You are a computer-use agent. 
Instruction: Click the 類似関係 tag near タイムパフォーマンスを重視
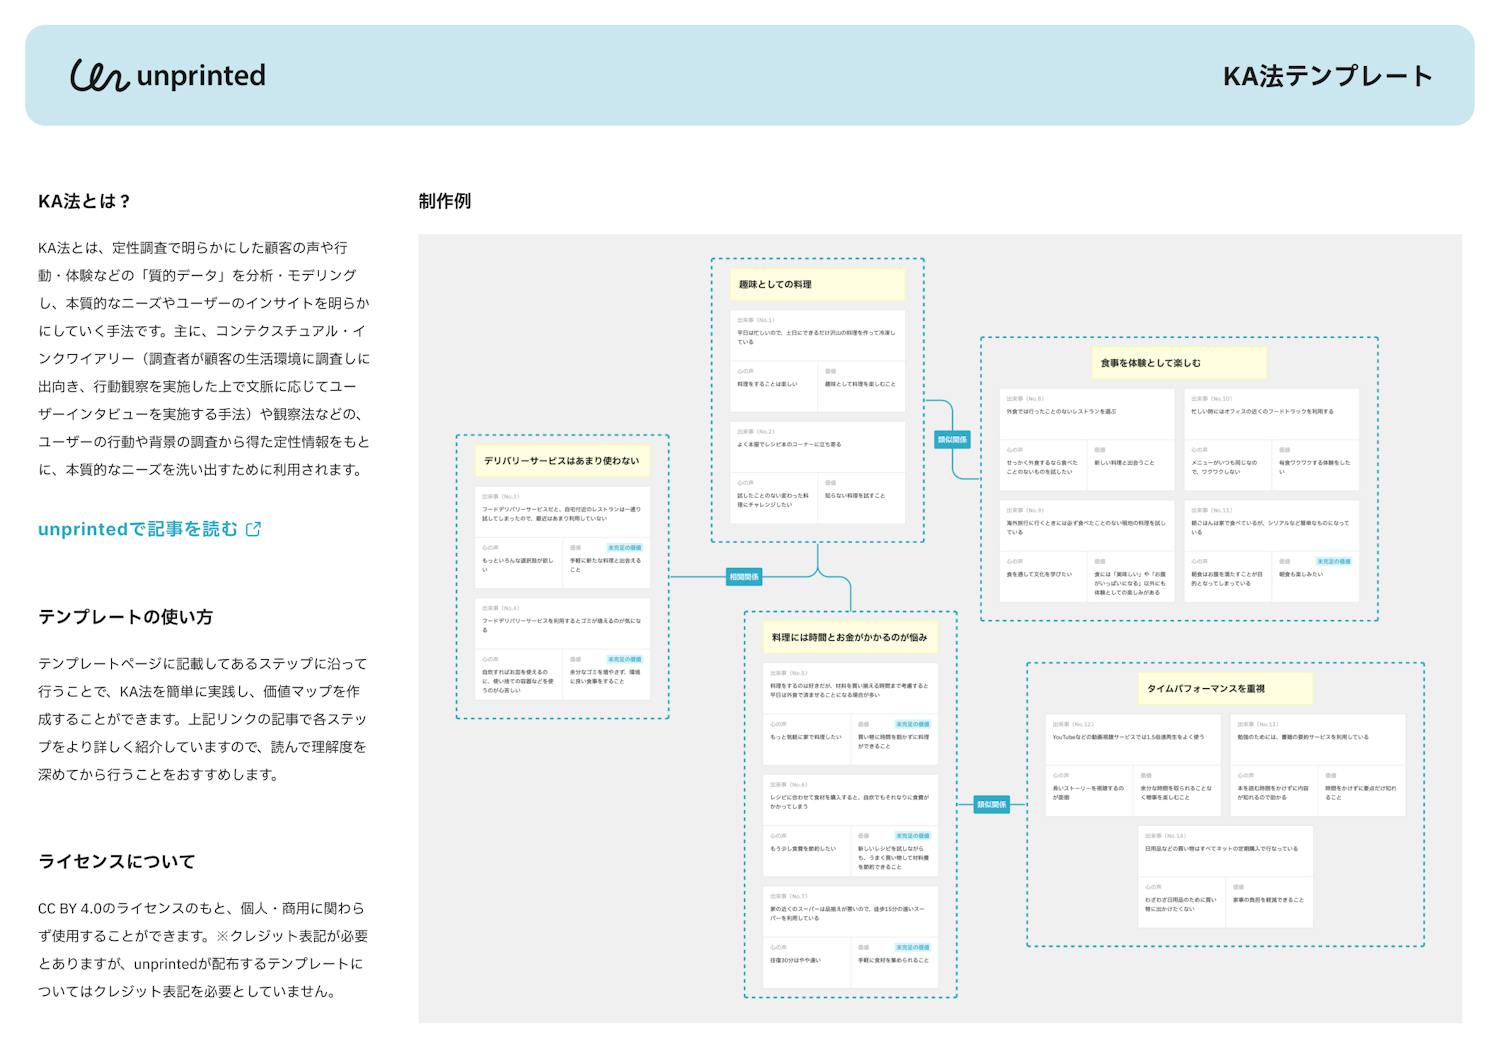point(990,804)
